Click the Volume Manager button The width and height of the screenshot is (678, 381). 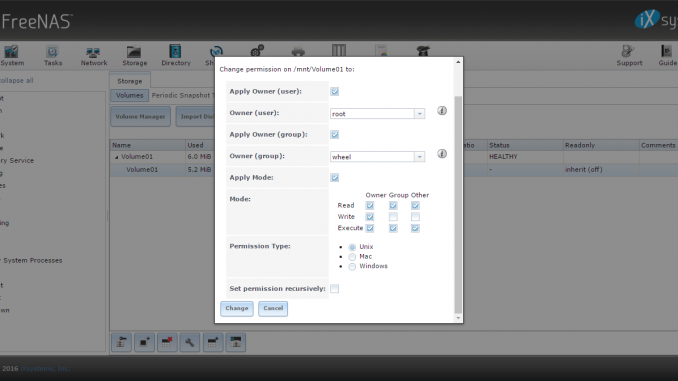[140, 116]
